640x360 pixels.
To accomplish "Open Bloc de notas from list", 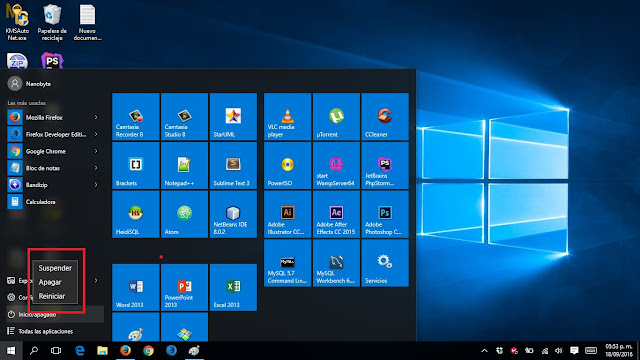I will [x=55, y=168].
